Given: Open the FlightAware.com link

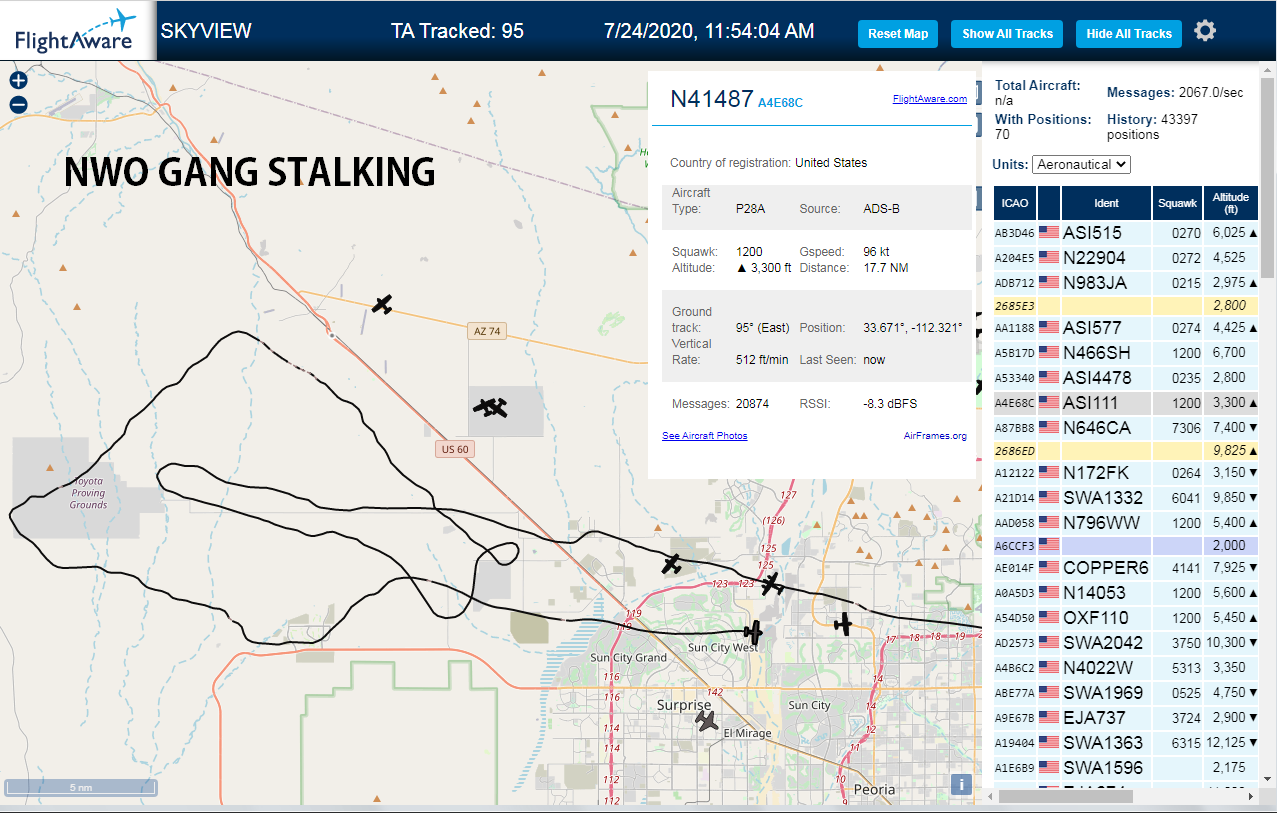Looking at the screenshot, I should [x=930, y=99].
